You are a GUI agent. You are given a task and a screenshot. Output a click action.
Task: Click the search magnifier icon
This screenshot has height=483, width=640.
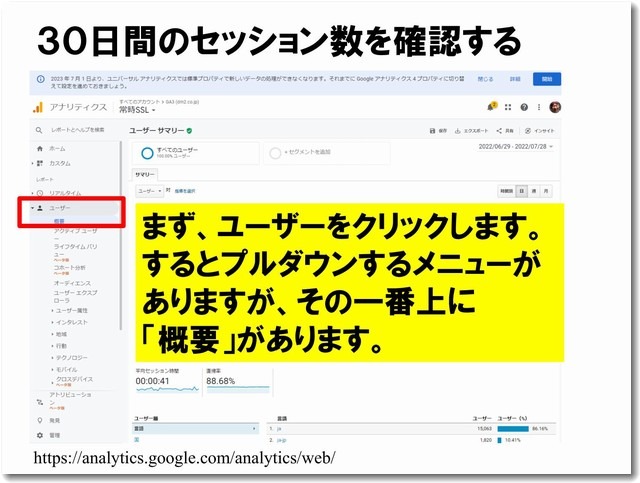tap(39, 130)
